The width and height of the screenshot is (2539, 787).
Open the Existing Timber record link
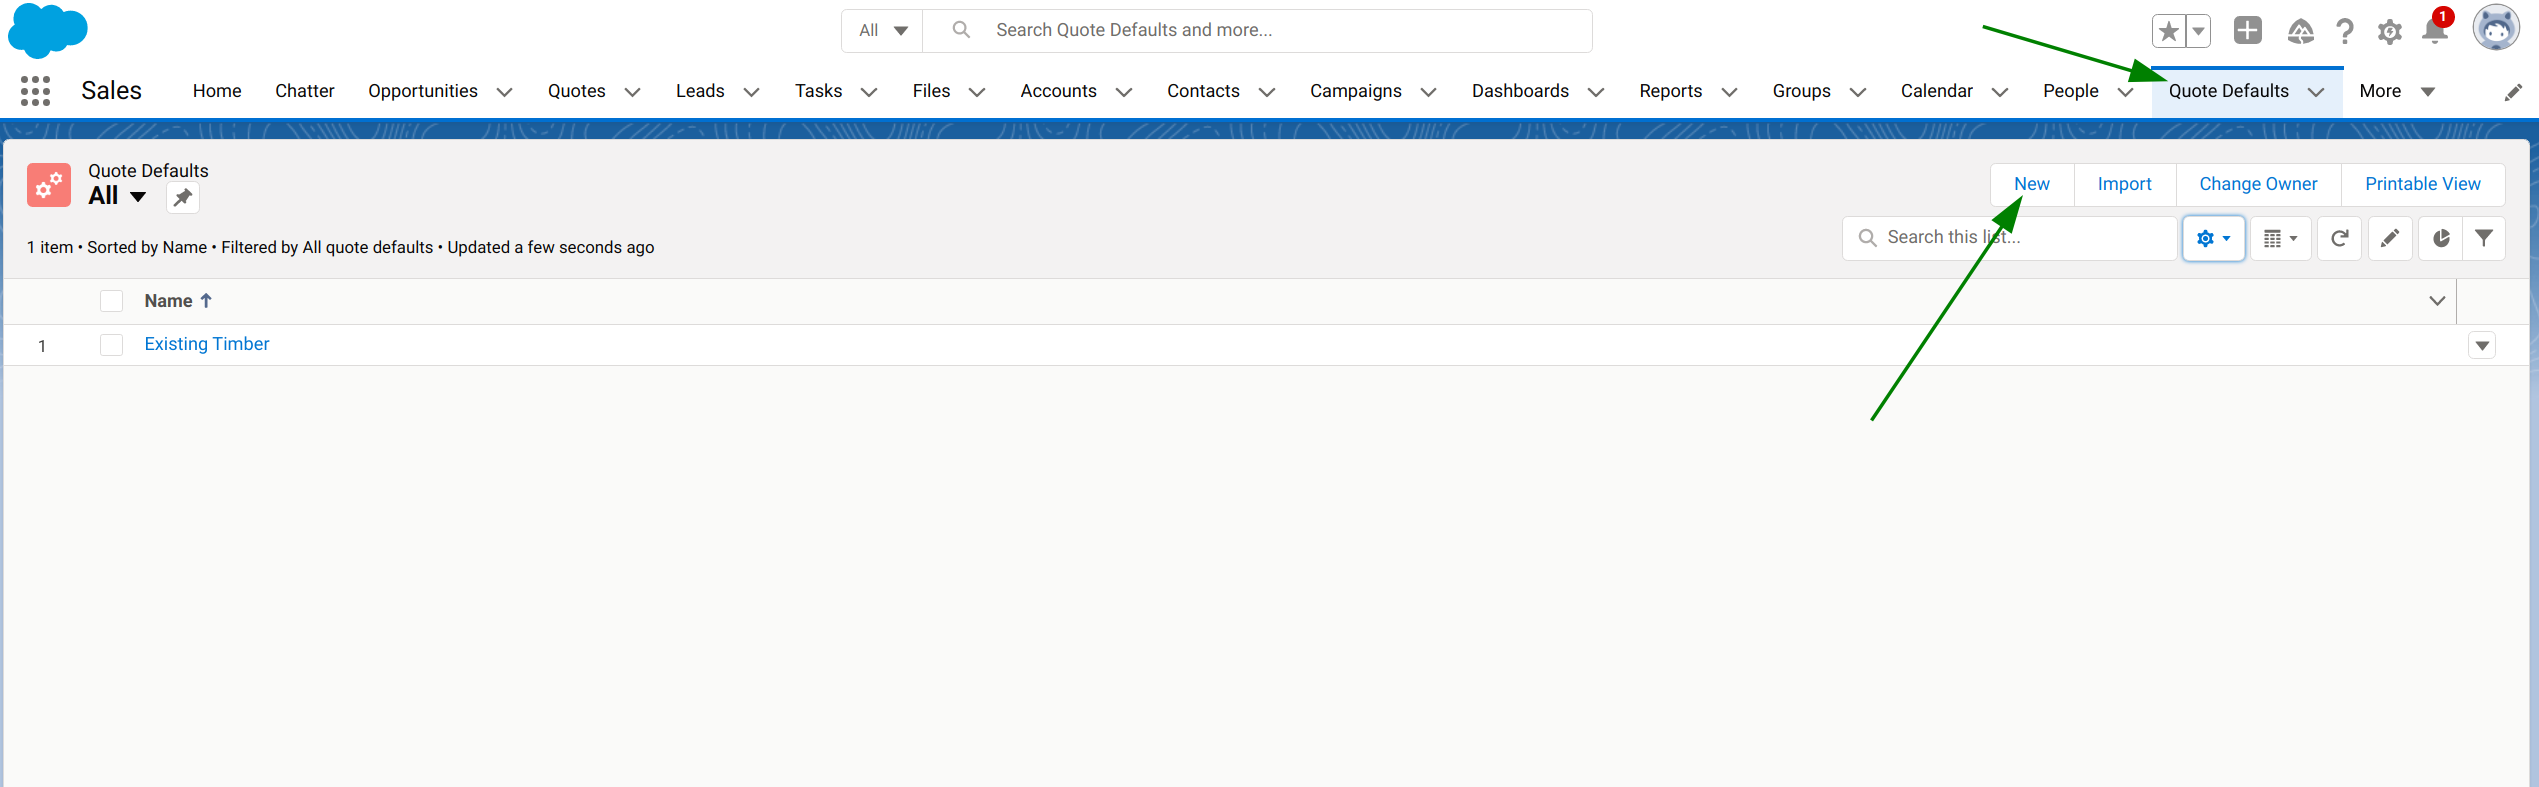tap(207, 344)
